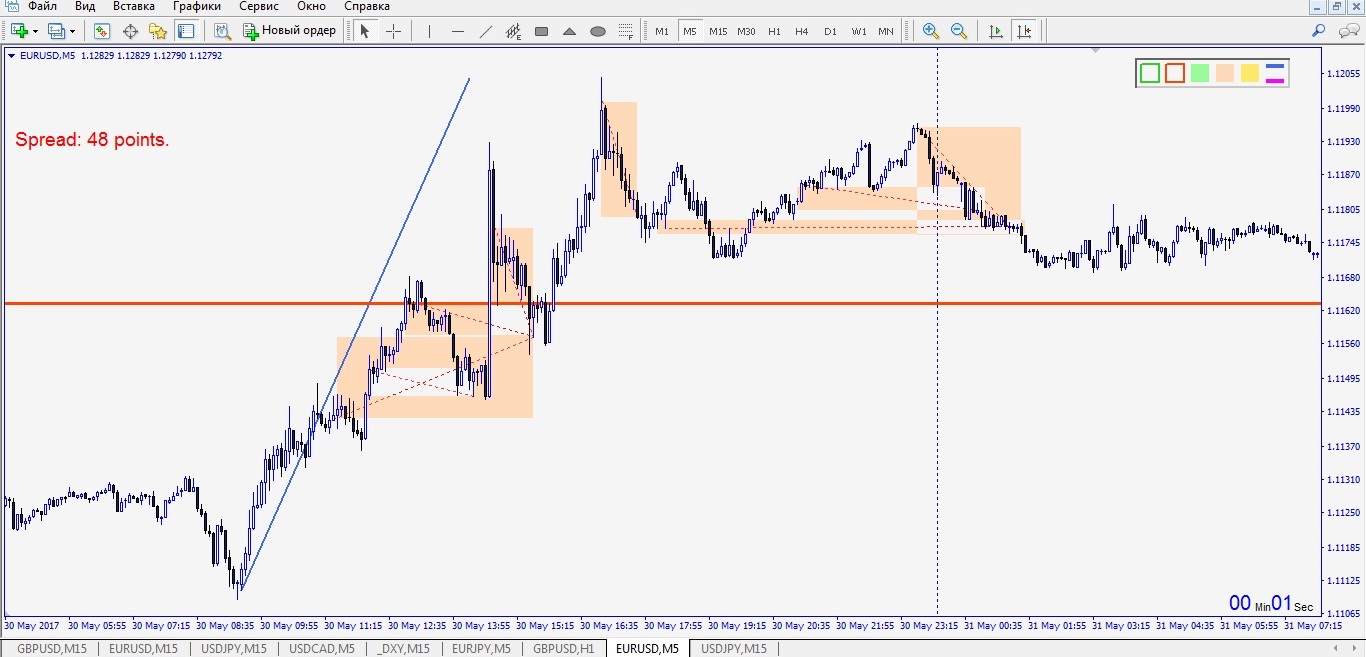Toggle the Chart Shift button

1024,31
